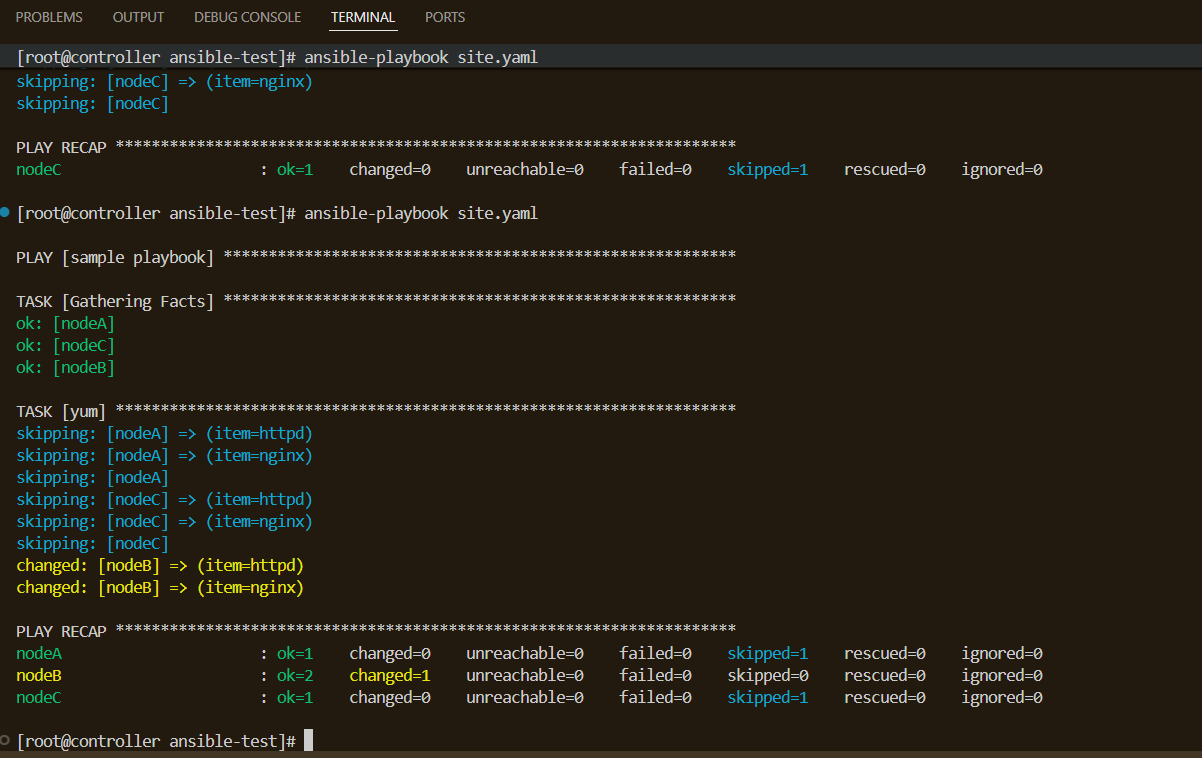The image size is (1202, 758).
Task: Switch to the PROBLEMS tab
Action: tap(49, 17)
